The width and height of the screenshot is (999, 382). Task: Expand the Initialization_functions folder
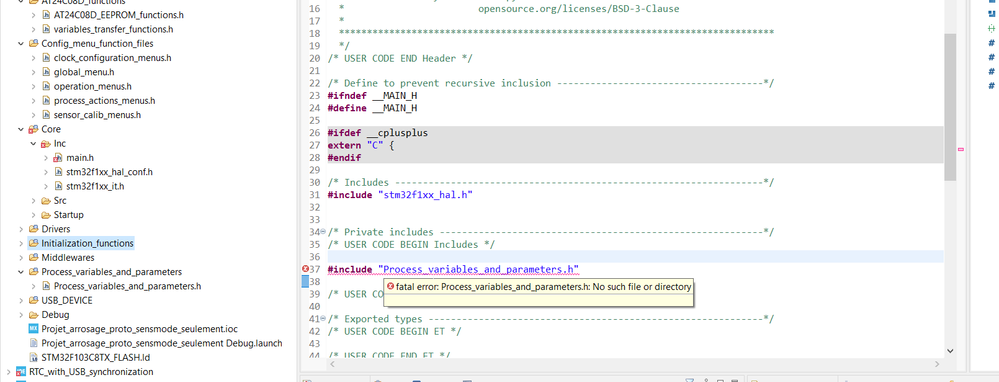(x=21, y=243)
